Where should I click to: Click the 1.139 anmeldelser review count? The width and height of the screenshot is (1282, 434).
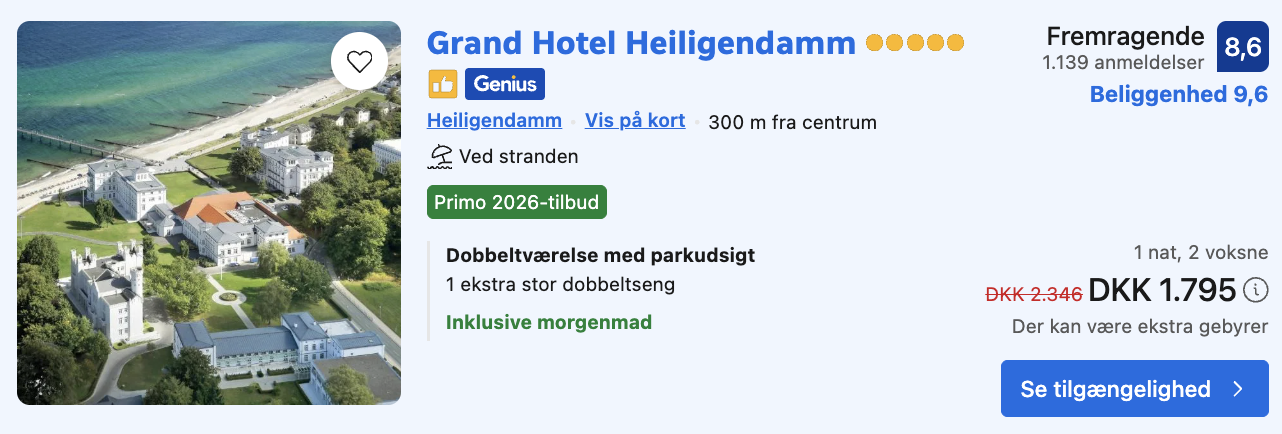point(1123,62)
